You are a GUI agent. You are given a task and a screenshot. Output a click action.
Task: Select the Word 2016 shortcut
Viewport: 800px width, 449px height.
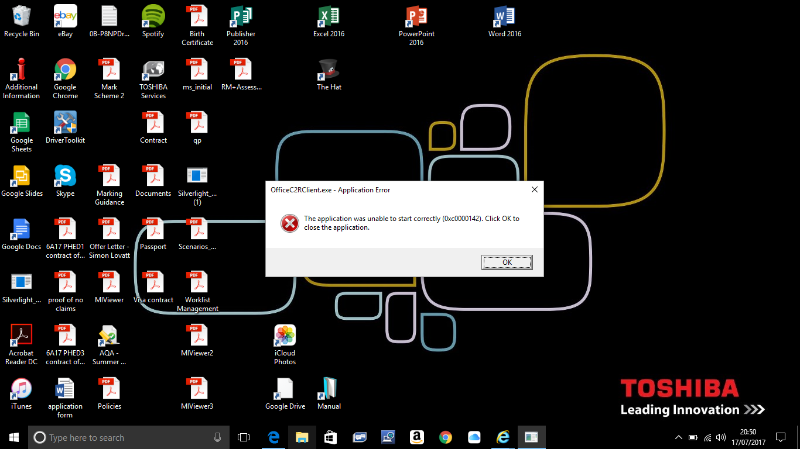(x=505, y=20)
